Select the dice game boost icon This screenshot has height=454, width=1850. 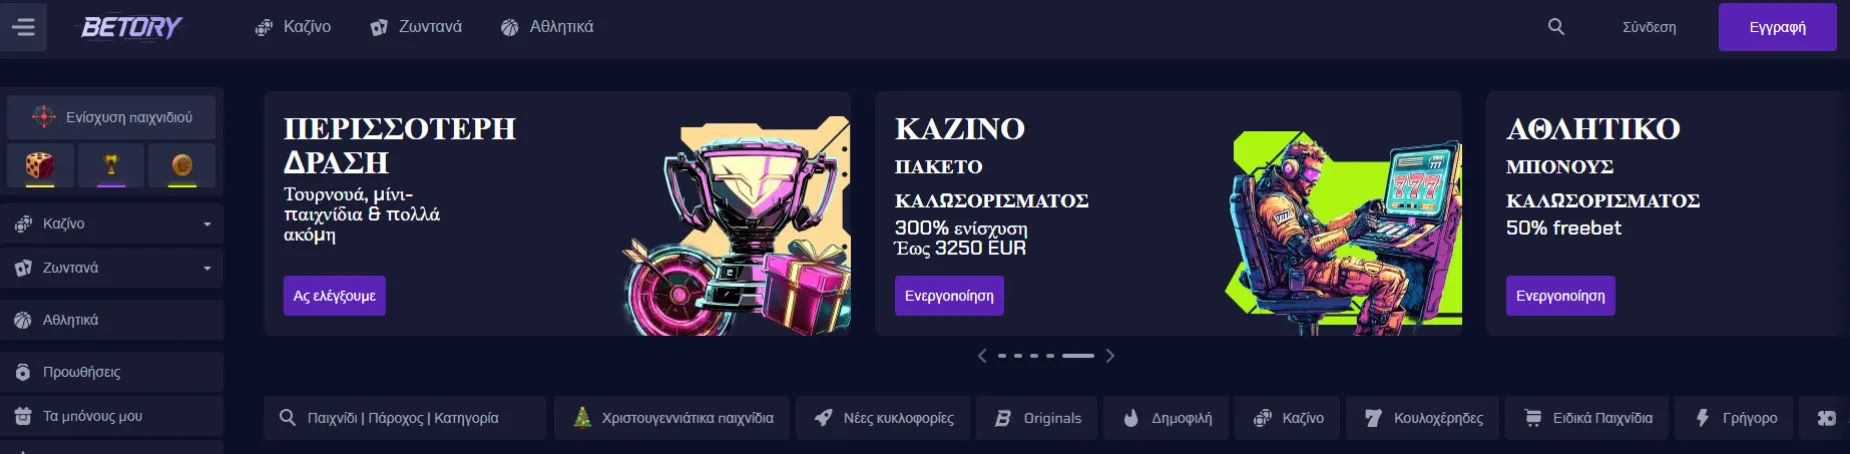40,166
